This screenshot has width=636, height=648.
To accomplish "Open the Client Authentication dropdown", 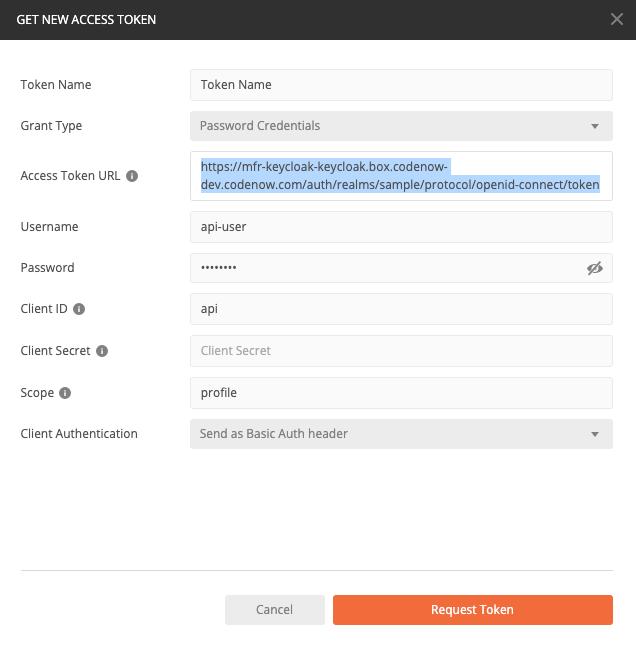I will pos(401,434).
